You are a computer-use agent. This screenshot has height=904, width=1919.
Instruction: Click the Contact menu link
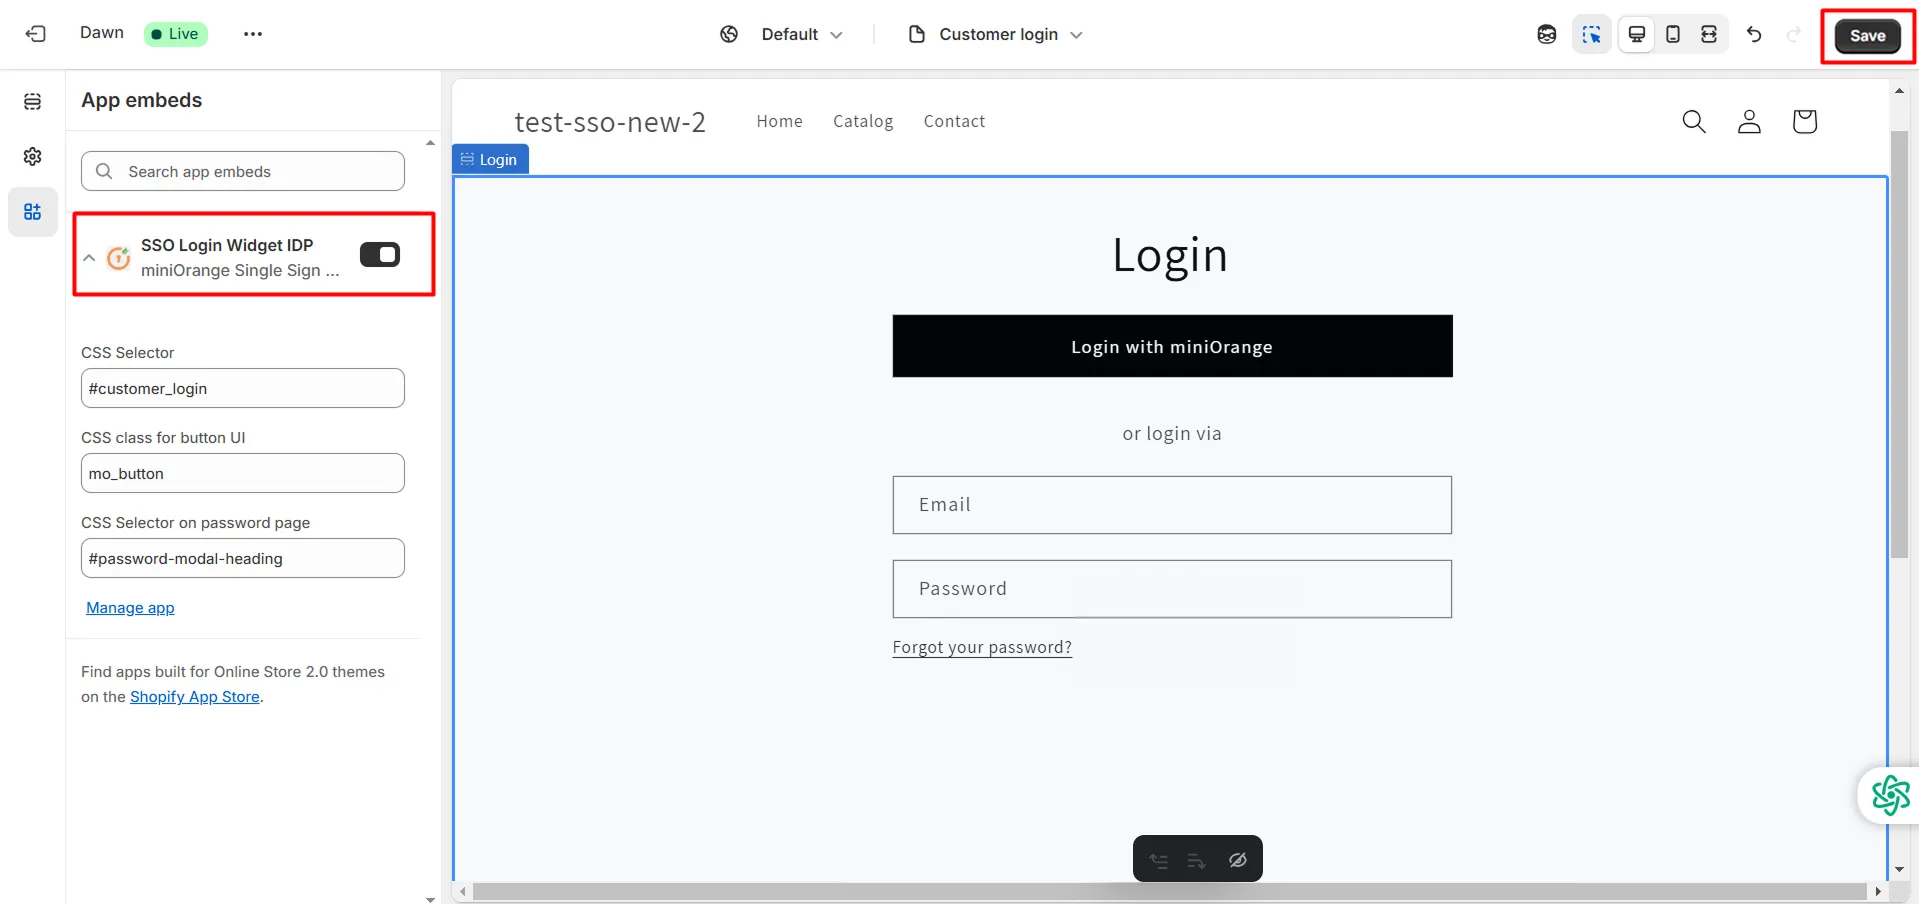(x=954, y=121)
